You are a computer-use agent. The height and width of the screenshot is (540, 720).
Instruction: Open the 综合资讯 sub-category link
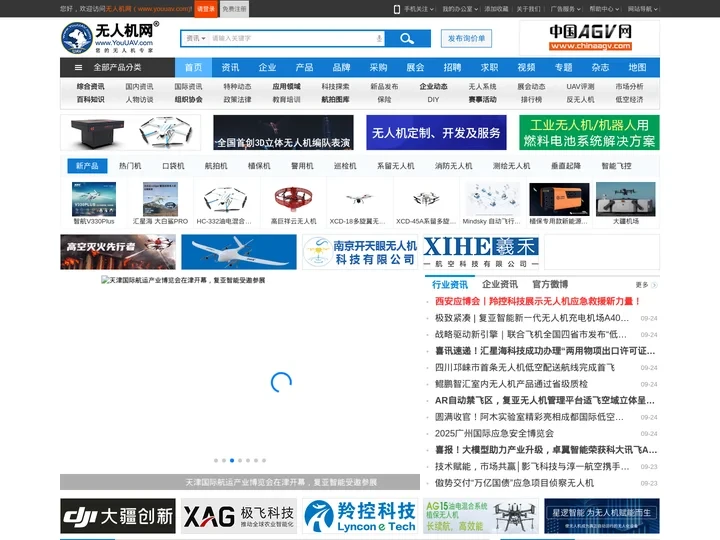tap(90, 86)
